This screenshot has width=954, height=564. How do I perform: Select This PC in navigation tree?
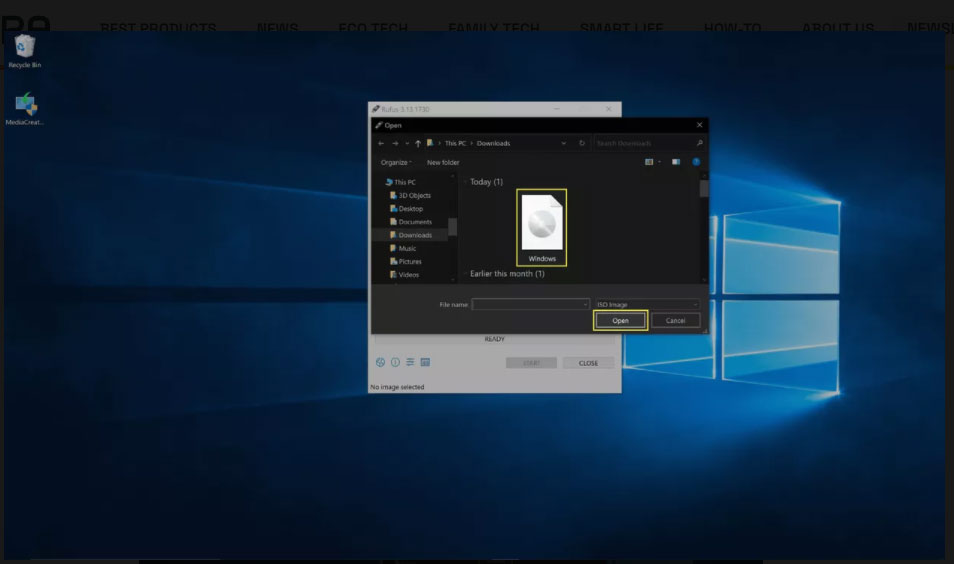click(400, 182)
